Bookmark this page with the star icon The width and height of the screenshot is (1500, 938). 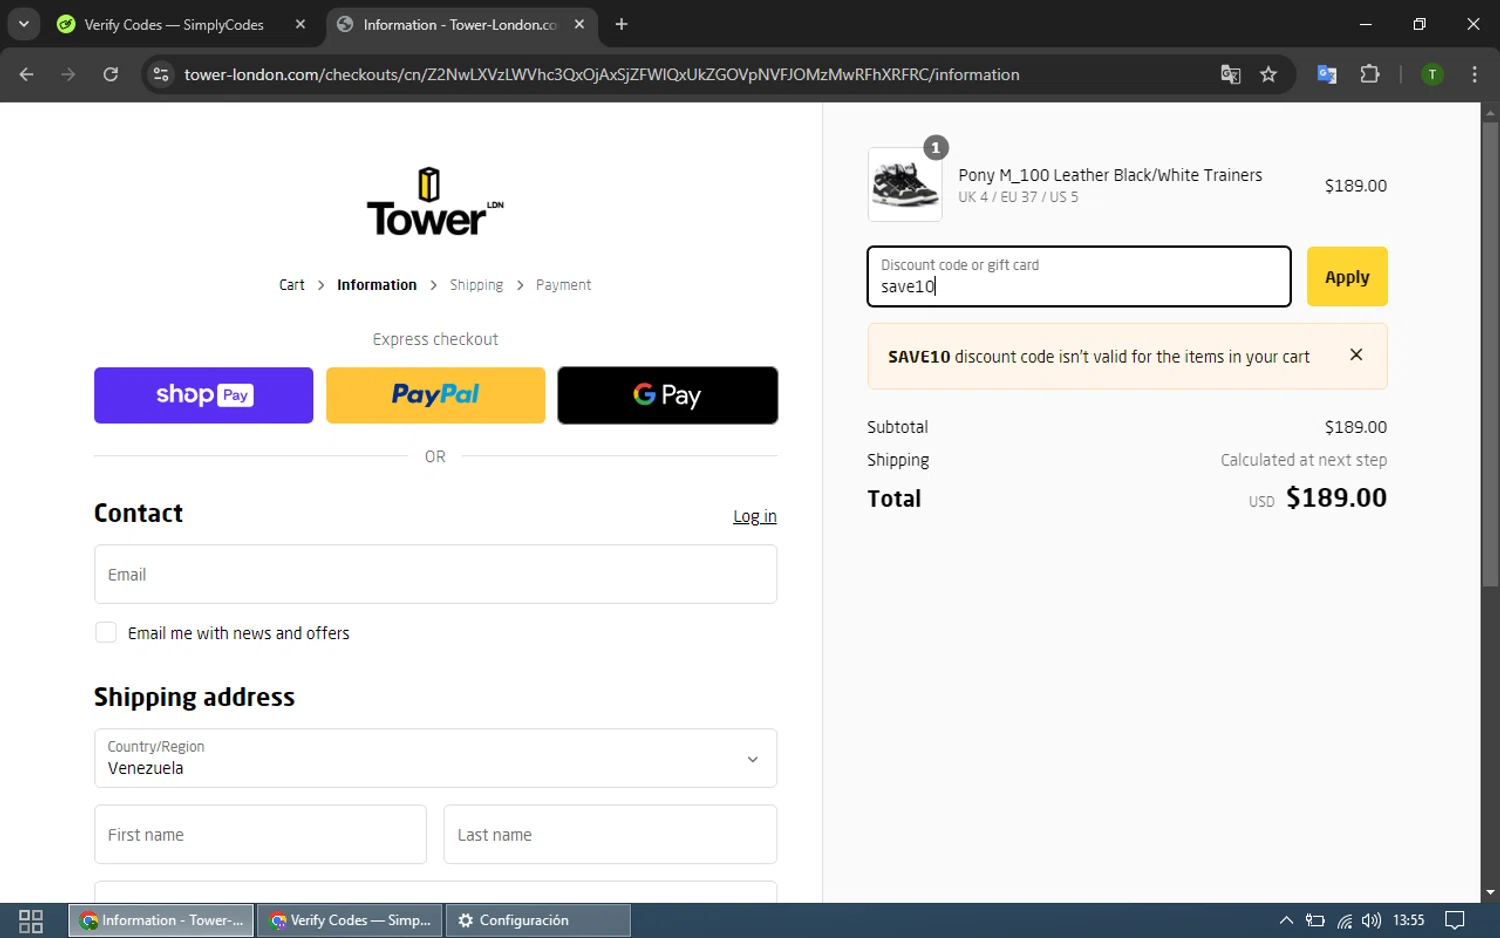(1269, 74)
